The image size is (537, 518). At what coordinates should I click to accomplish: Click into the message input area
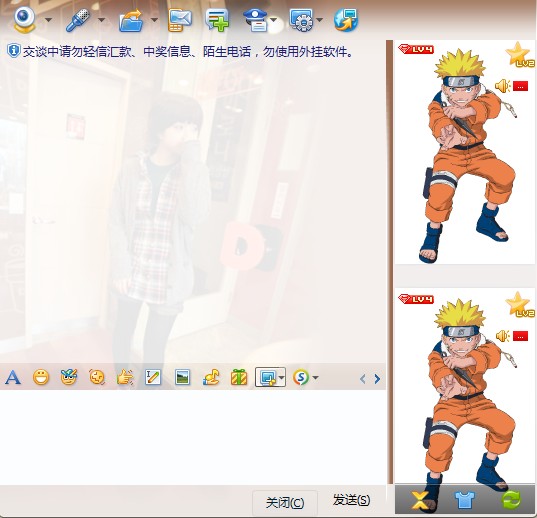click(x=193, y=437)
